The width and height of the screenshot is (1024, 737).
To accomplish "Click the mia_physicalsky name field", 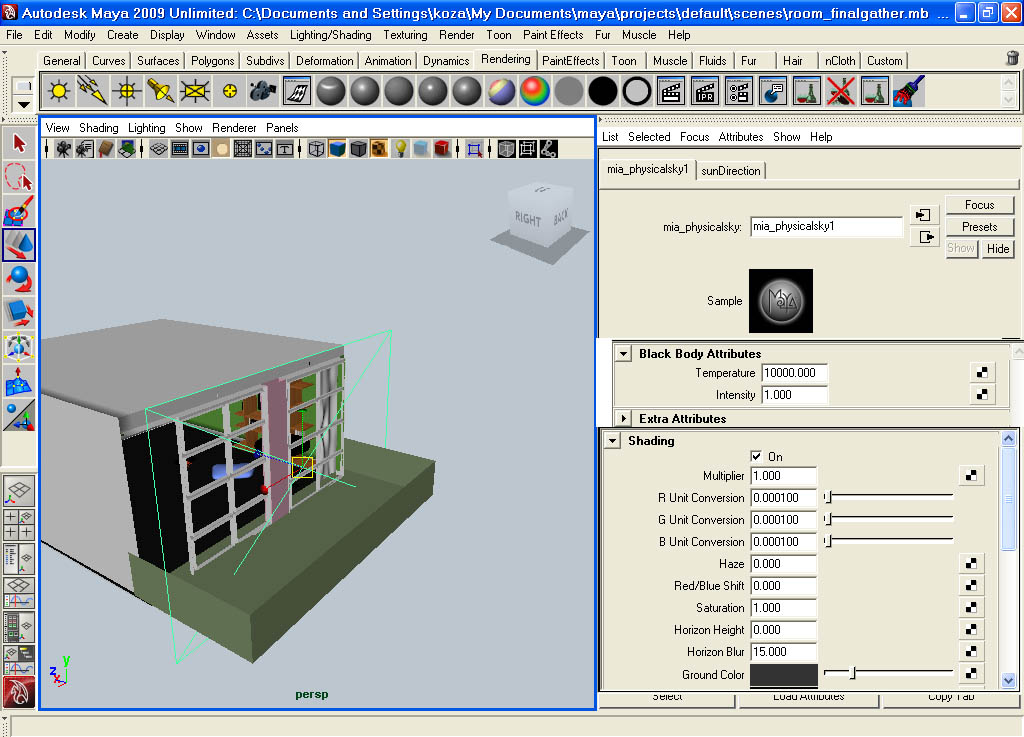I will point(826,227).
